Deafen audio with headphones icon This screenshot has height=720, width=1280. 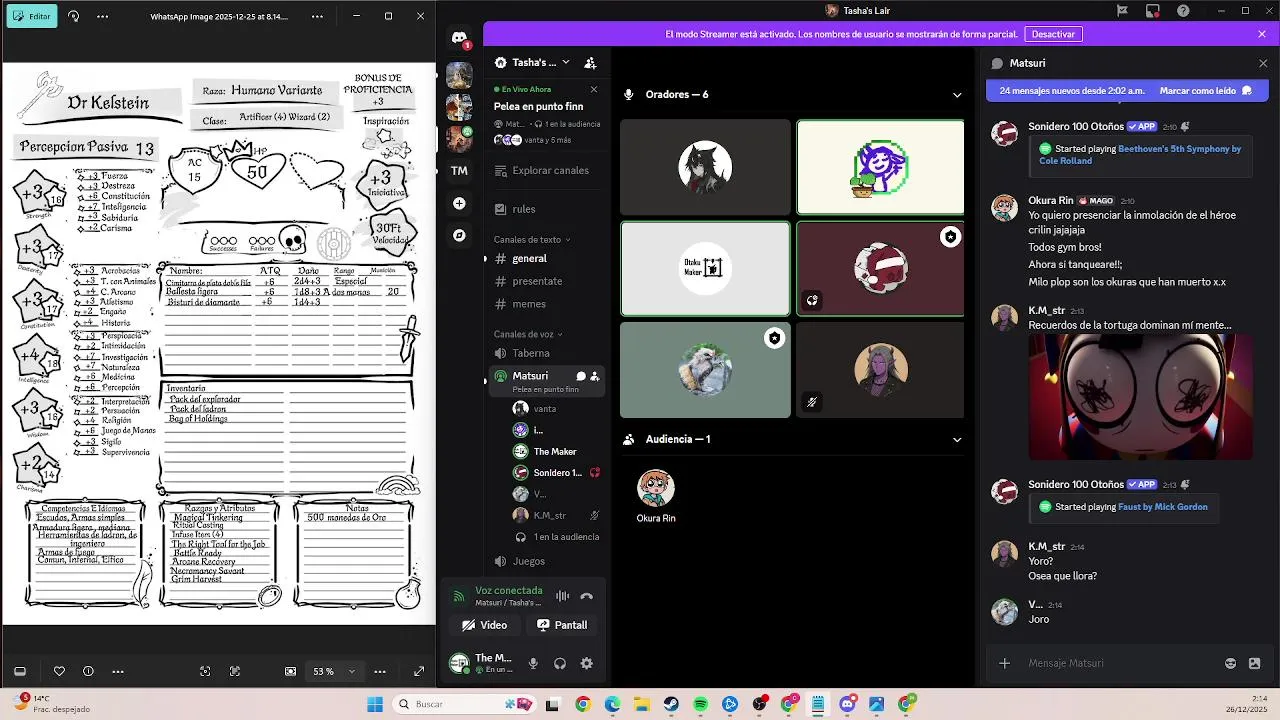pyautogui.click(x=560, y=663)
